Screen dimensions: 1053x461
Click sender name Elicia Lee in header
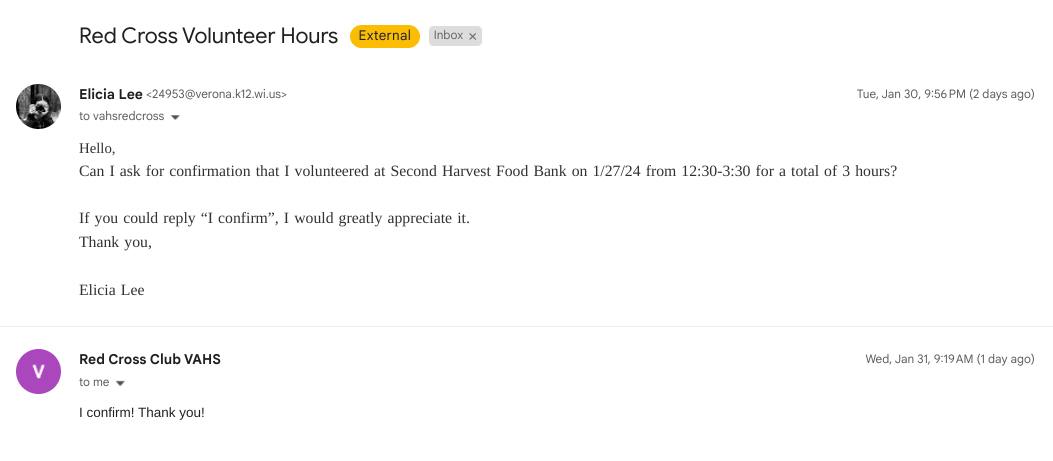point(111,94)
